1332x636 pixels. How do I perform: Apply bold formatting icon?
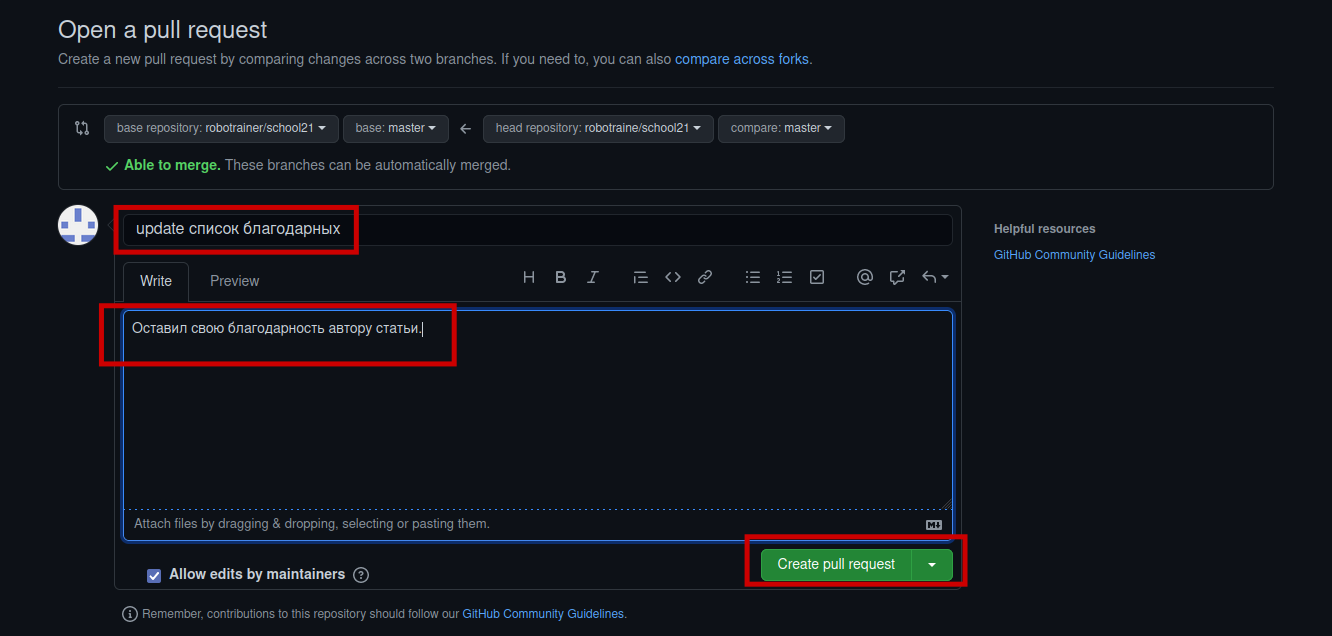tap(561, 277)
